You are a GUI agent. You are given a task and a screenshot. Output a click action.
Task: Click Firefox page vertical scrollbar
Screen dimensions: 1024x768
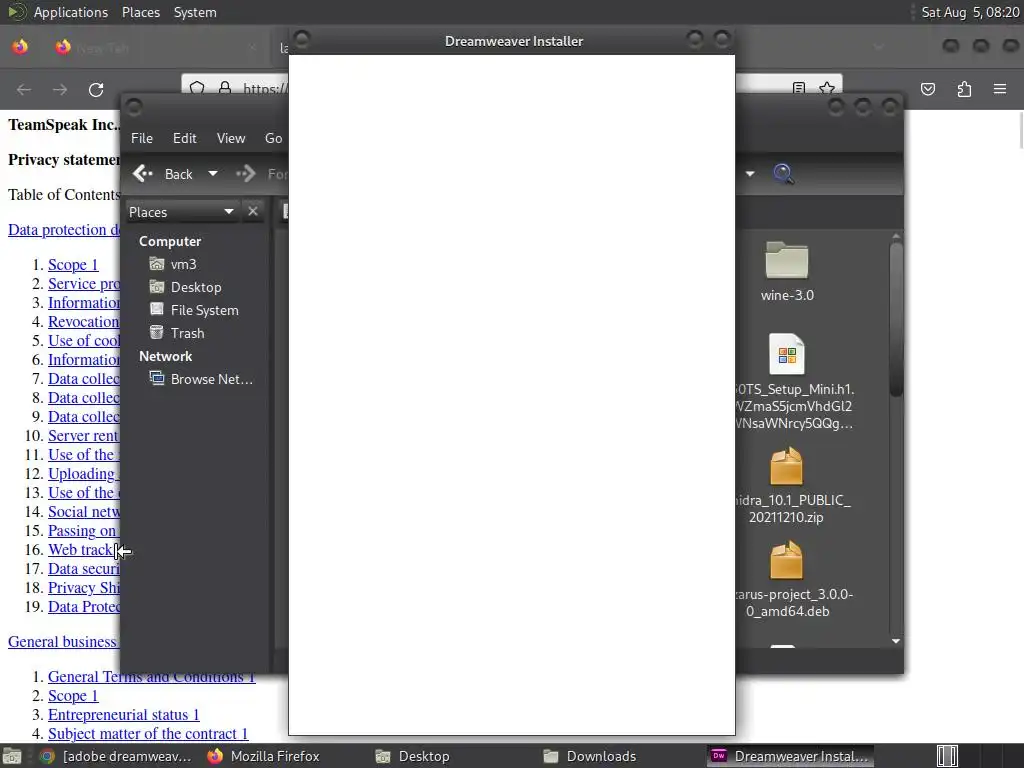[1019, 131]
